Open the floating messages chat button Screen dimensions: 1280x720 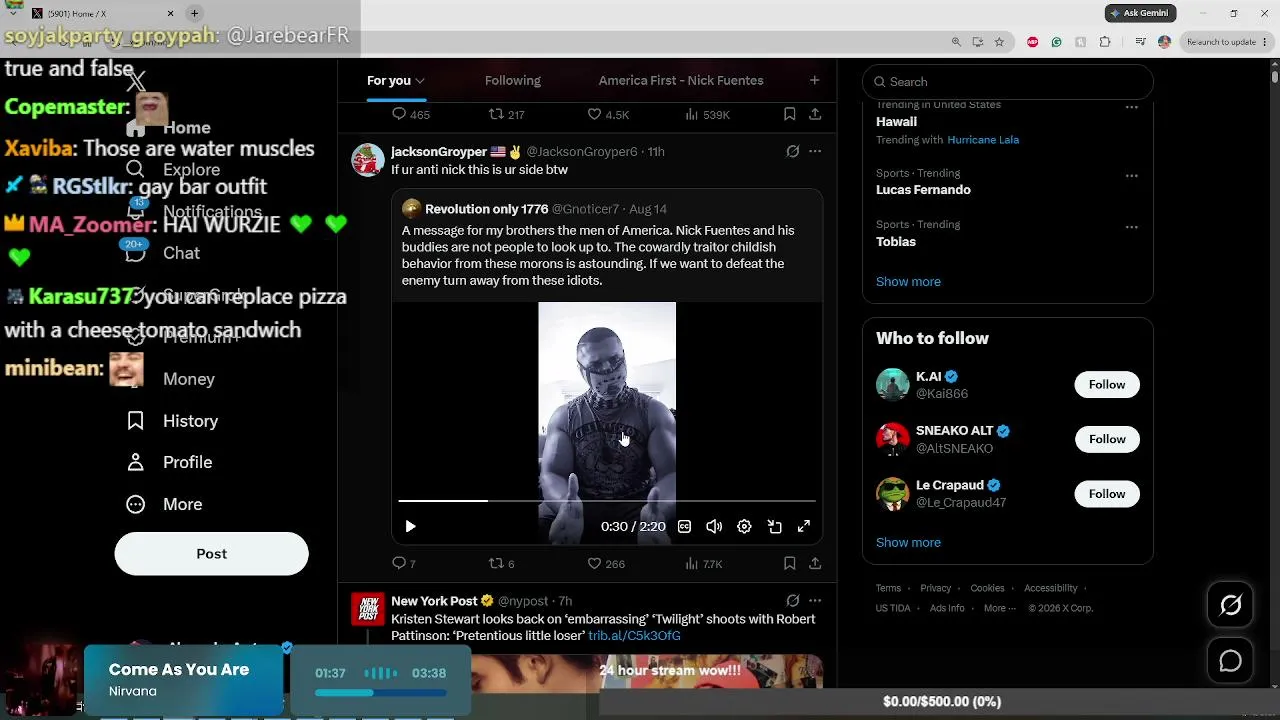point(1230,661)
